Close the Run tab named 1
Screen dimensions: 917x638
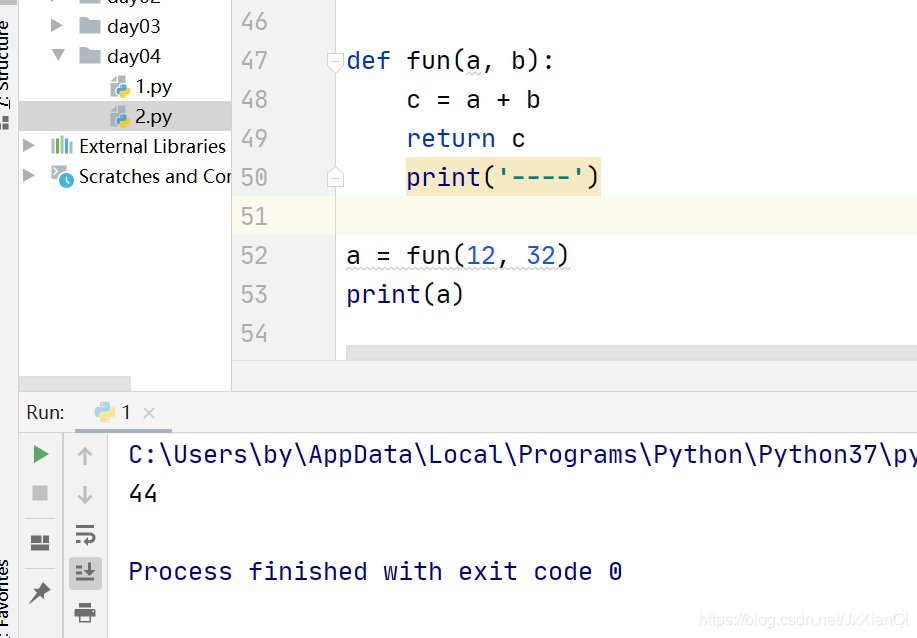[149, 413]
